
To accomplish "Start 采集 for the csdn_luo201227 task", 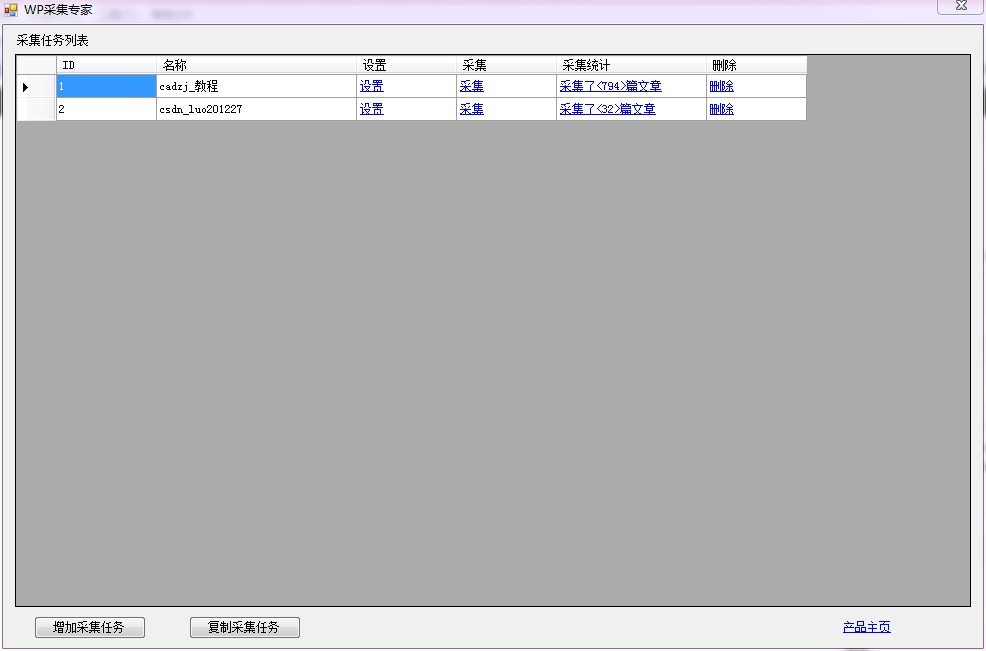I will point(471,110).
